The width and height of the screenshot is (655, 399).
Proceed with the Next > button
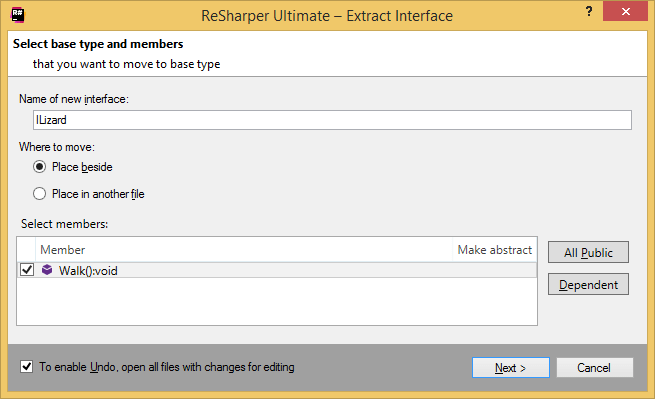click(510, 368)
